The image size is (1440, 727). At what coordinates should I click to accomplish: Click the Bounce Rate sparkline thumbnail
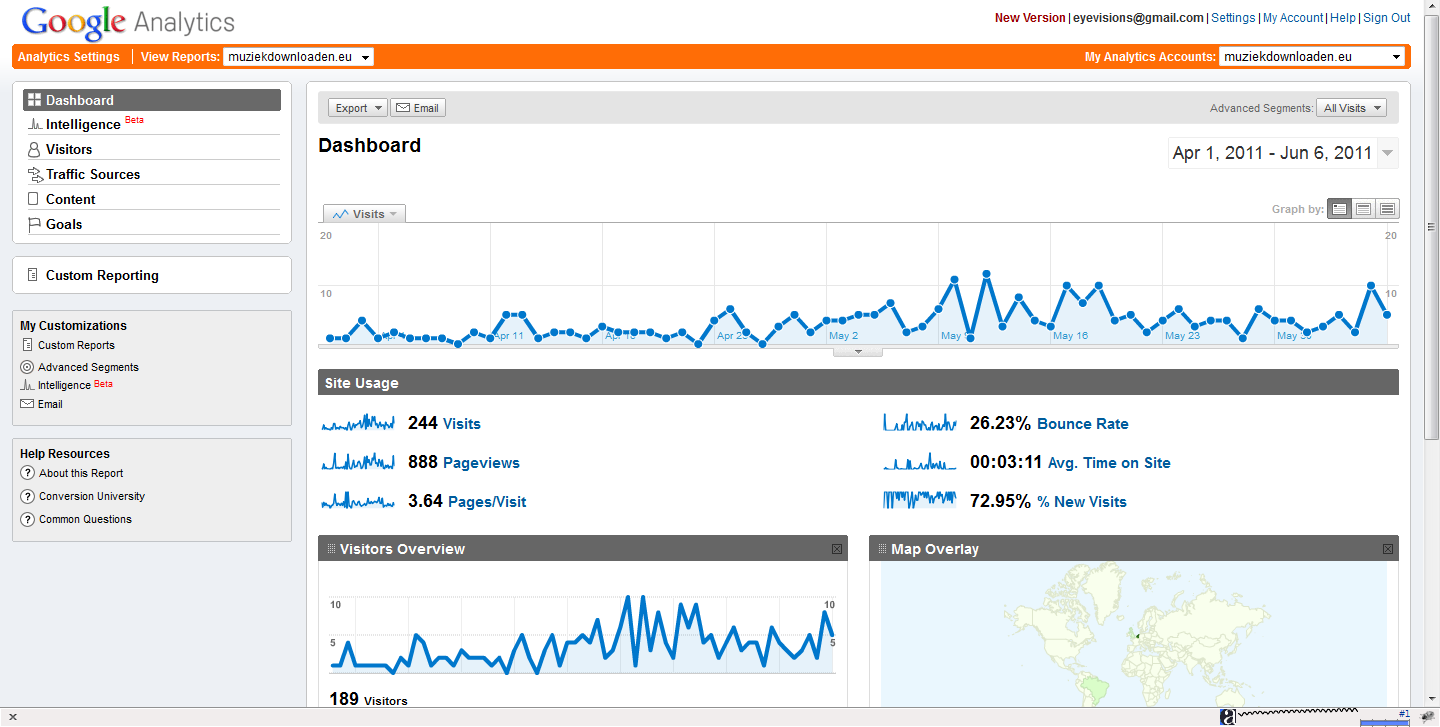(x=920, y=423)
